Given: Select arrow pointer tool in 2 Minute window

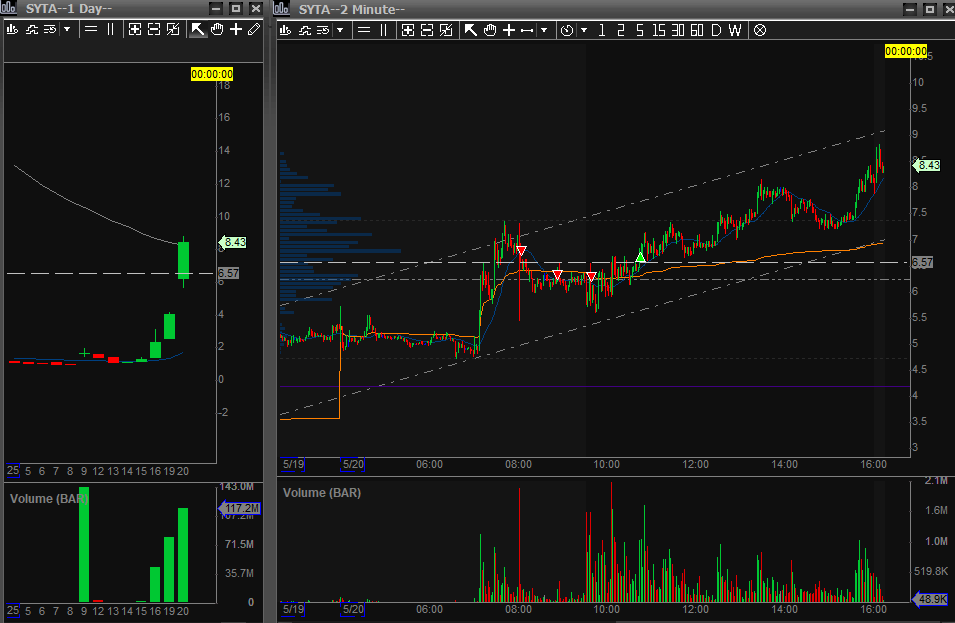Looking at the screenshot, I should pos(470,30).
